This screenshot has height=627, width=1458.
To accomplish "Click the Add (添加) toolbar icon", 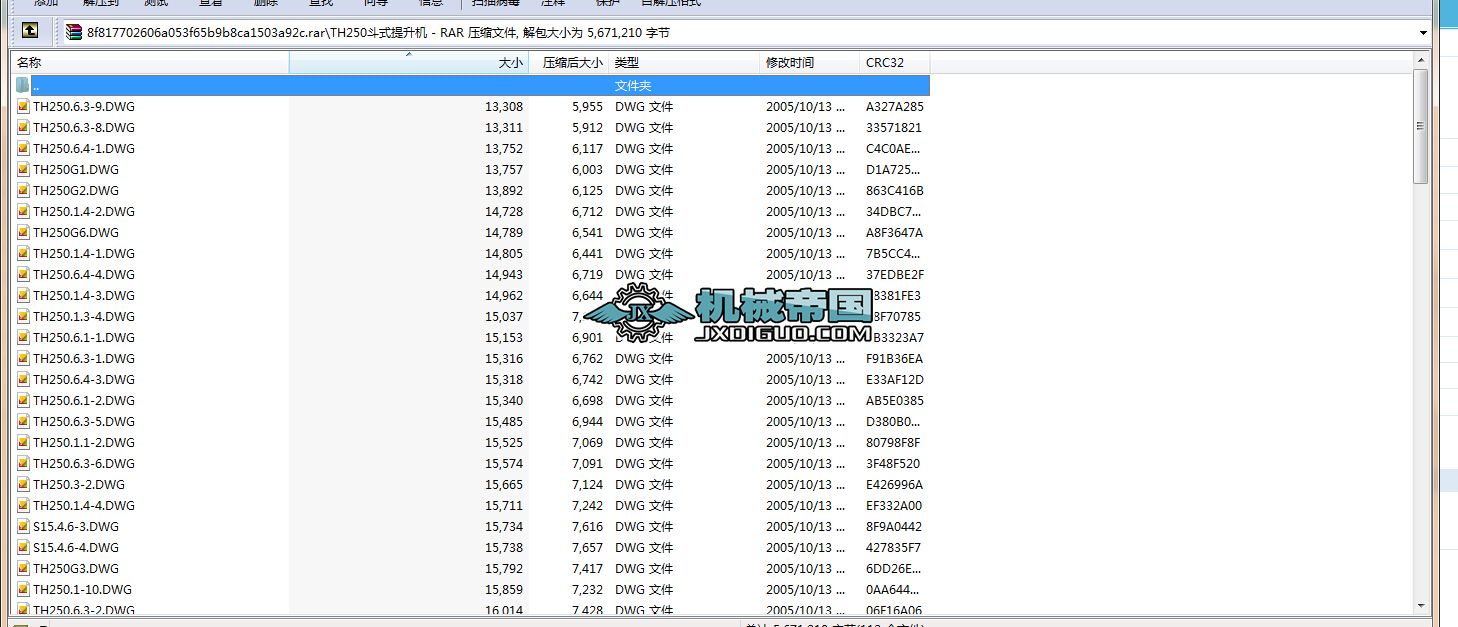I will pos(44,4).
